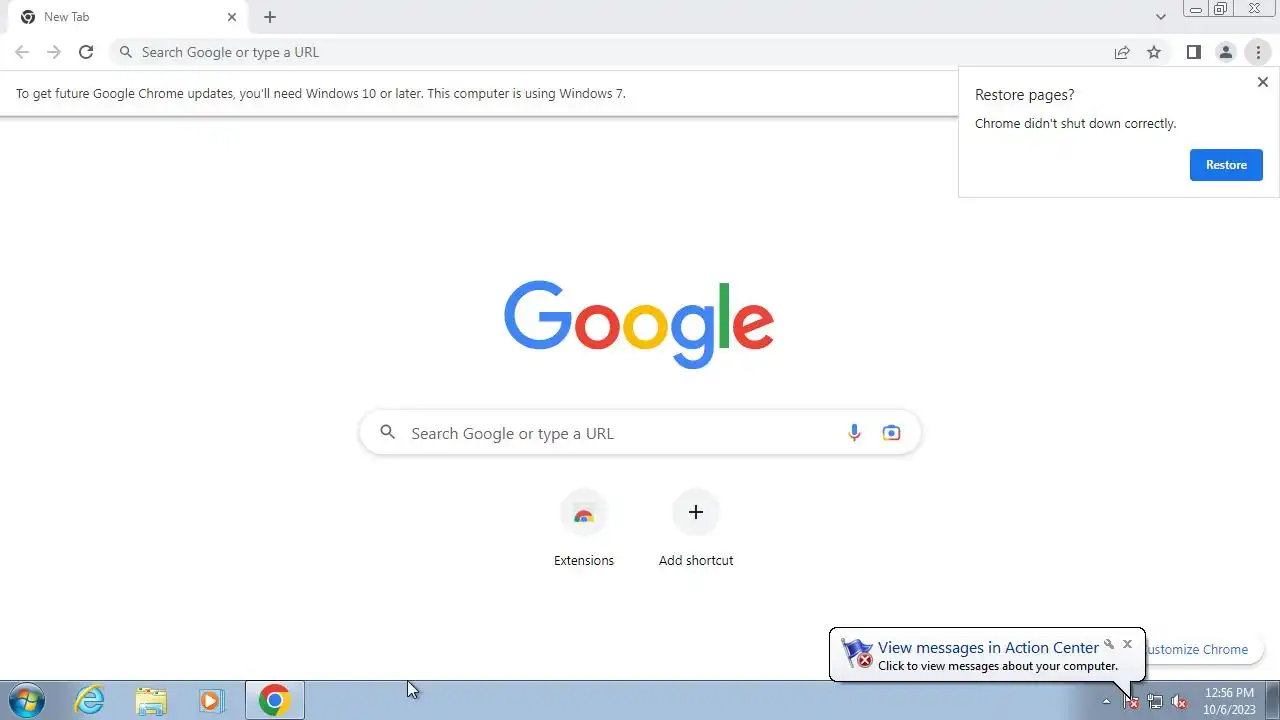Open the Windows Start button
Screen dimensions: 1280x720
(x=25, y=701)
